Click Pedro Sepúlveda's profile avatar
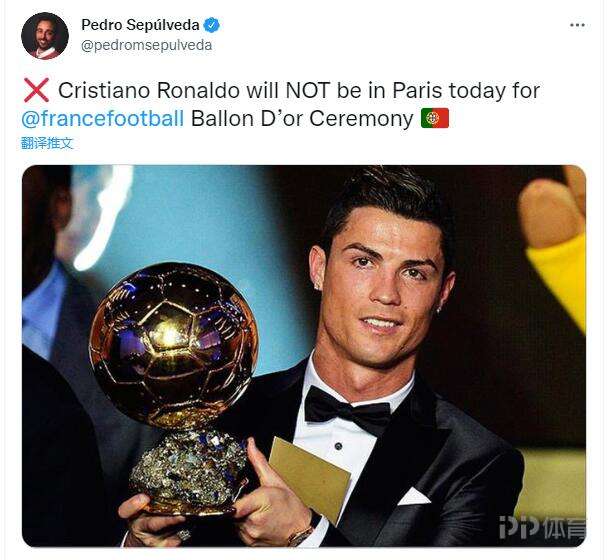Screen dimensions: 609x560 tap(45, 35)
